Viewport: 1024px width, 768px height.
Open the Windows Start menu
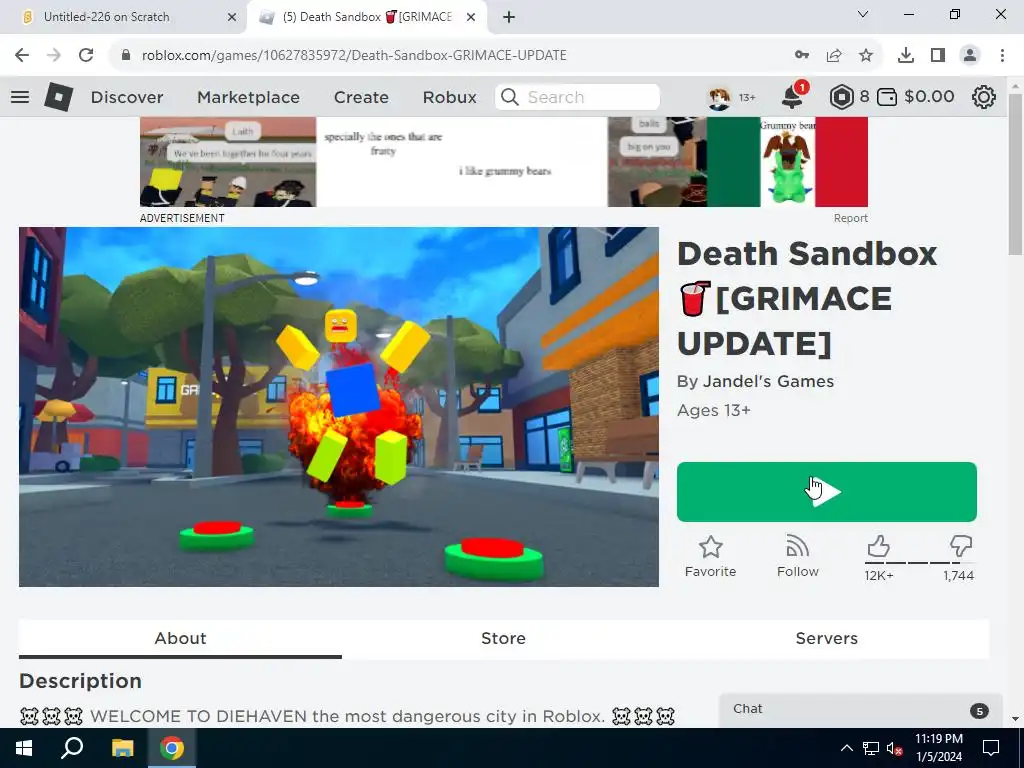point(24,748)
